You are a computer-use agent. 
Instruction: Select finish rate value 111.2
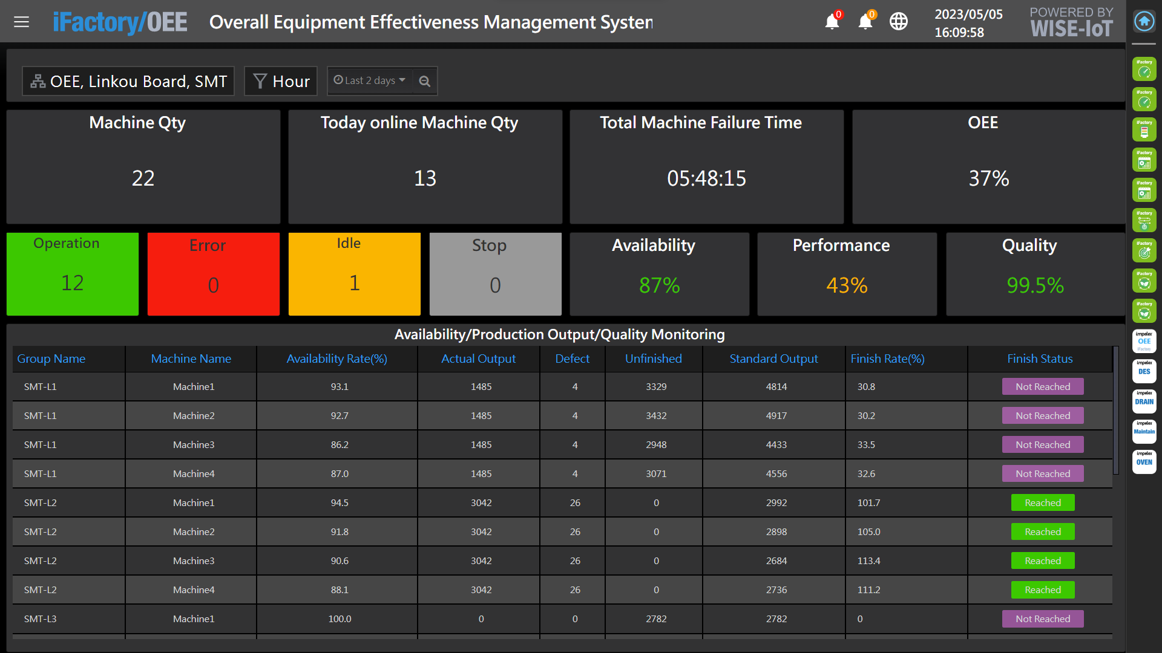coord(869,589)
